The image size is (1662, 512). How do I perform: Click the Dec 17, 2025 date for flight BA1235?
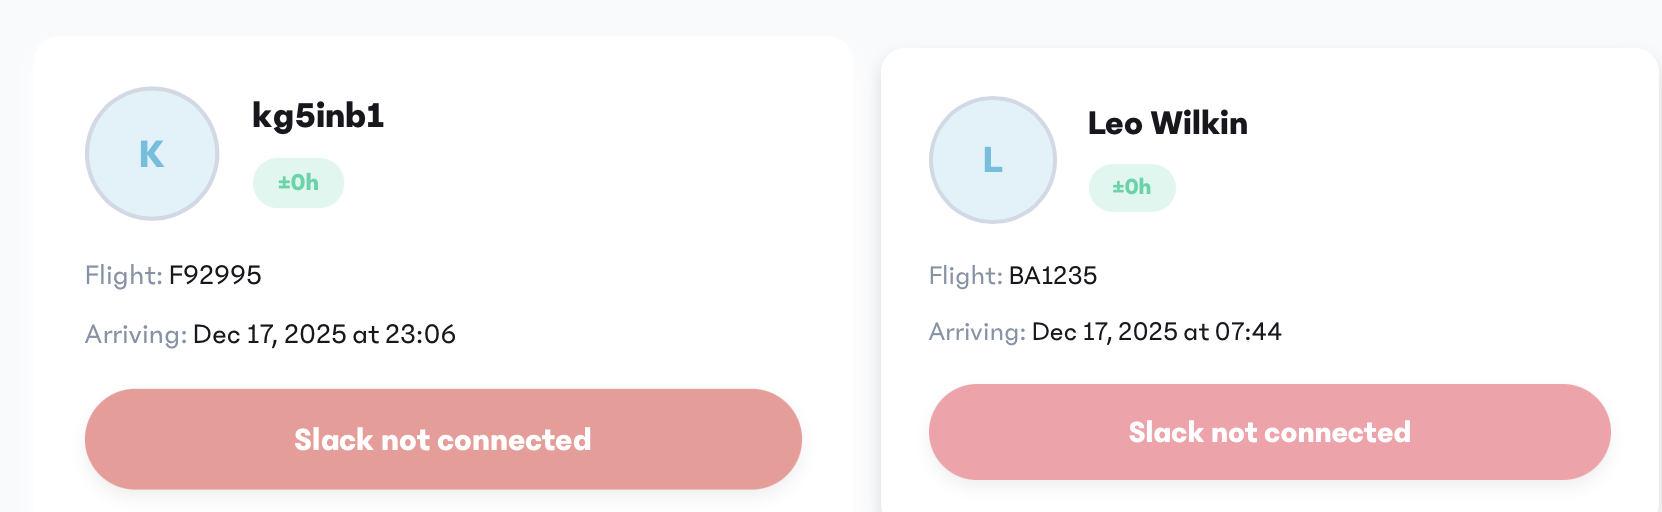click(x=1104, y=331)
